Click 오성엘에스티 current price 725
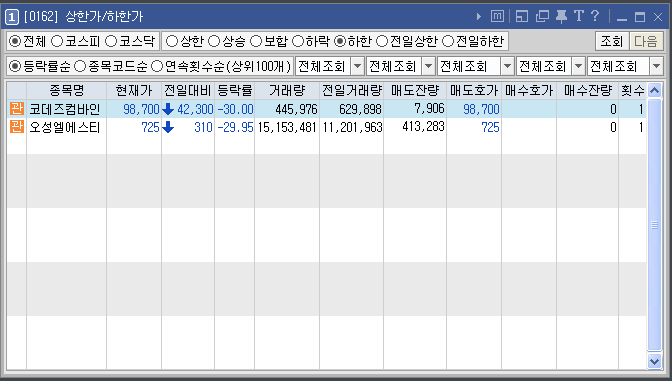The height and width of the screenshot is (381, 672). (x=150, y=127)
